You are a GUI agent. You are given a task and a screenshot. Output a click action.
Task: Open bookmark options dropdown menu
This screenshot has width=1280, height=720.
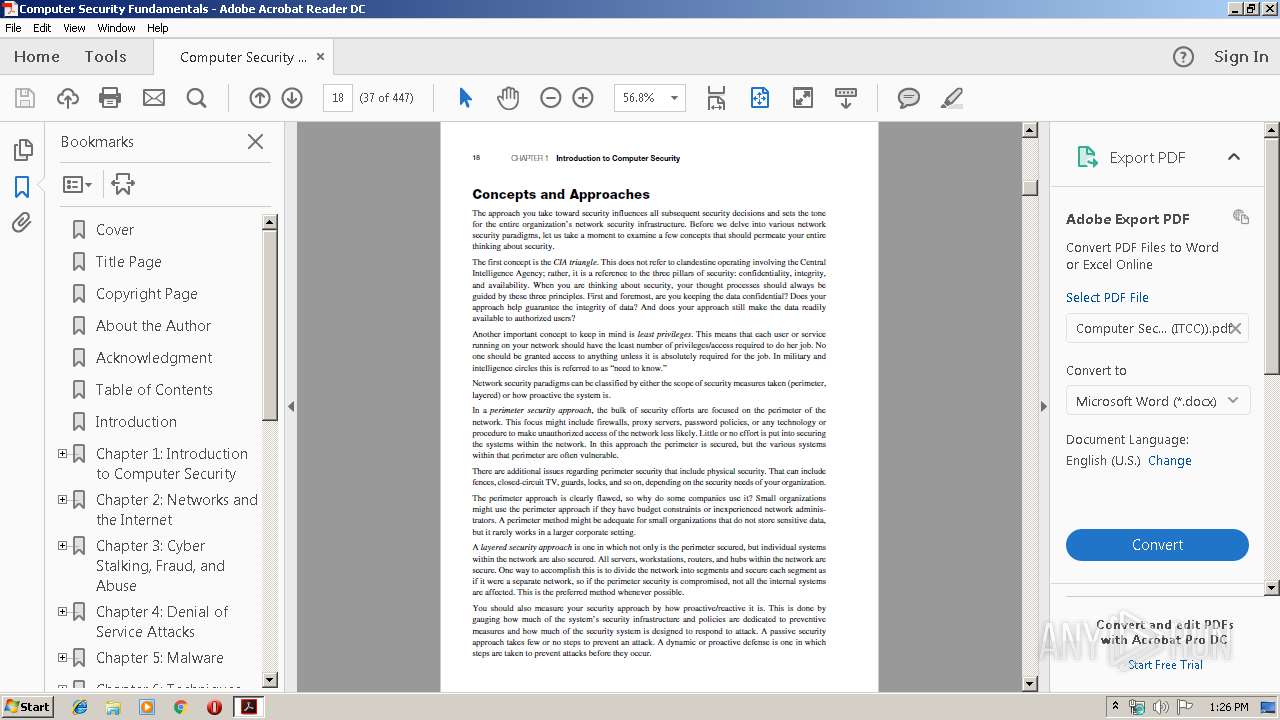click(x=77, y=184)
